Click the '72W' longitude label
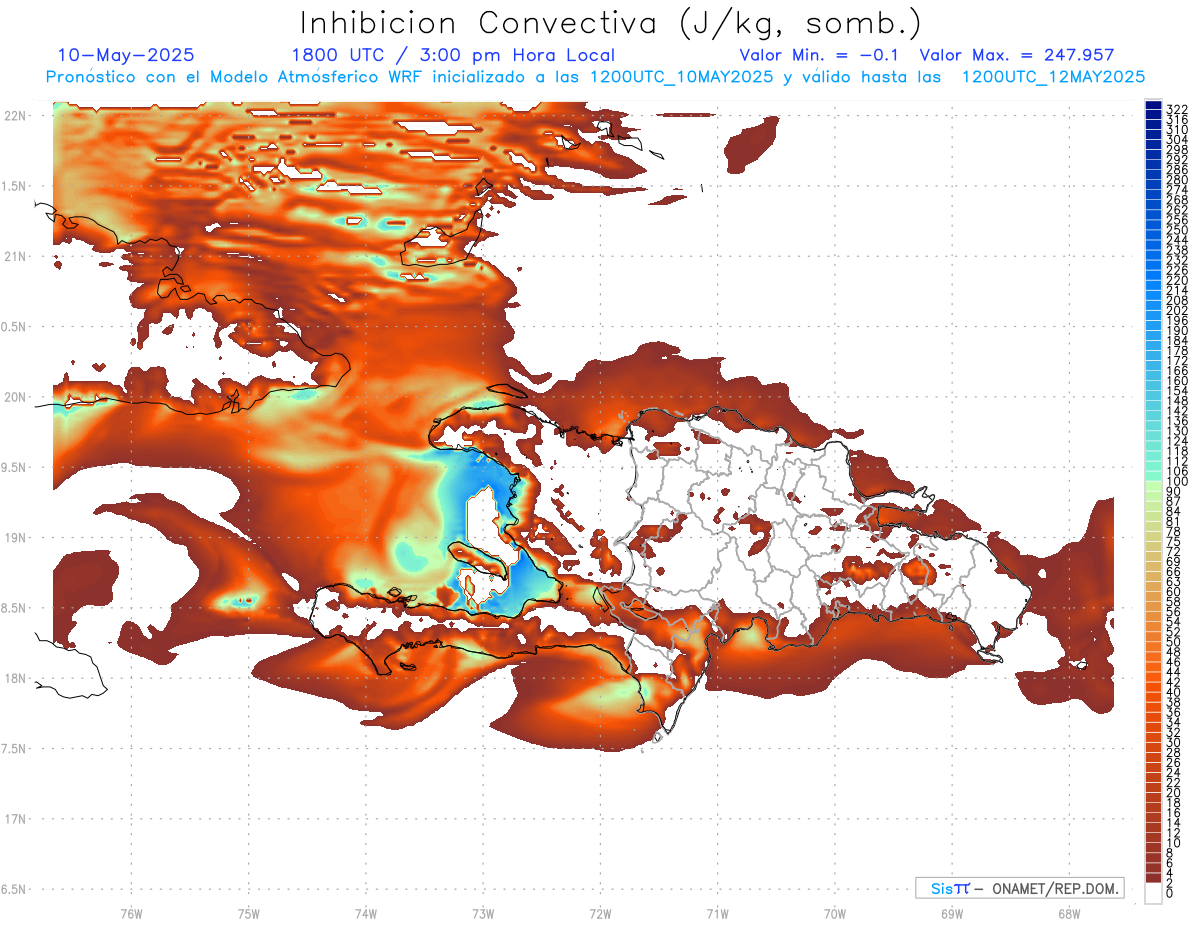 600,914
